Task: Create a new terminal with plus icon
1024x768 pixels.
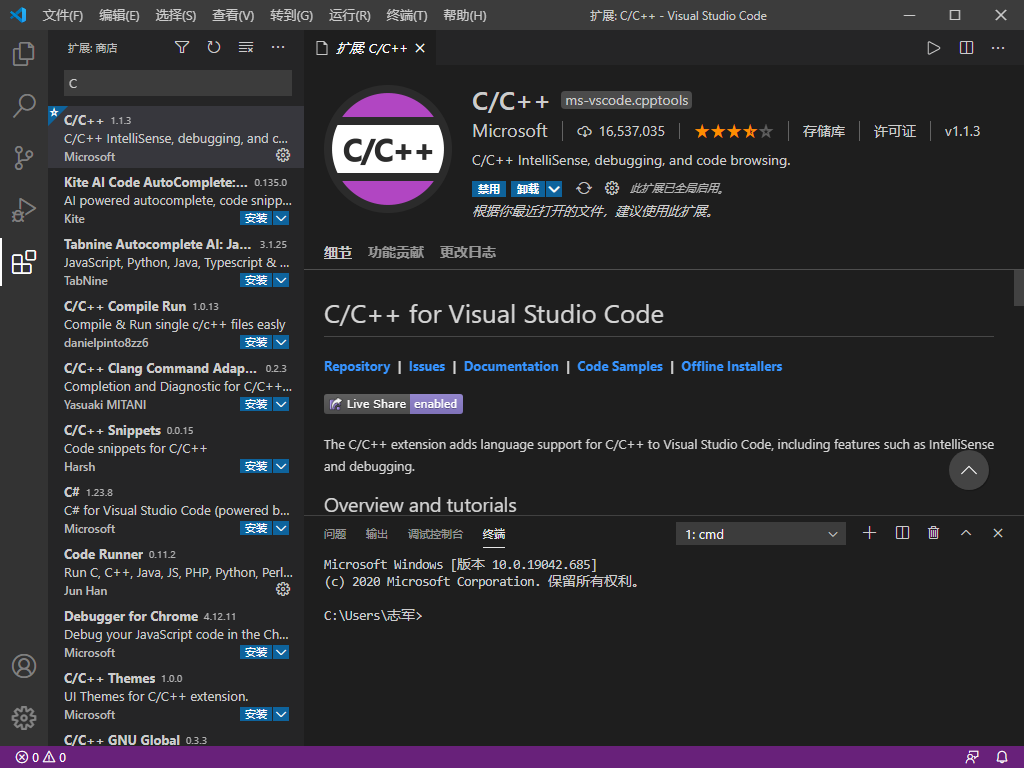Action: coord(869,533)
